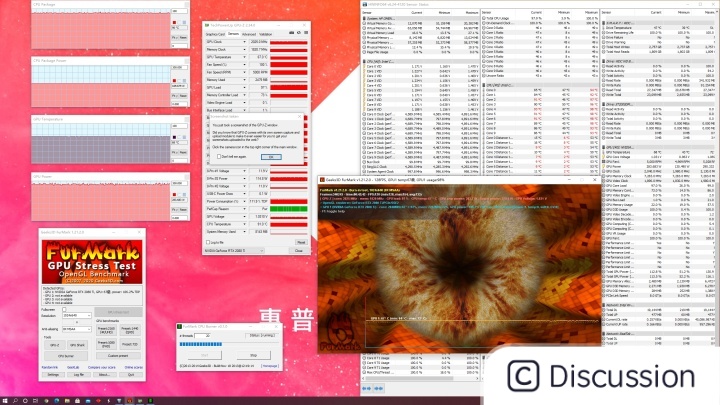Open File Explorer from taskbar
Viewport: 720px width, 405px height.
[x=67, y=401]
